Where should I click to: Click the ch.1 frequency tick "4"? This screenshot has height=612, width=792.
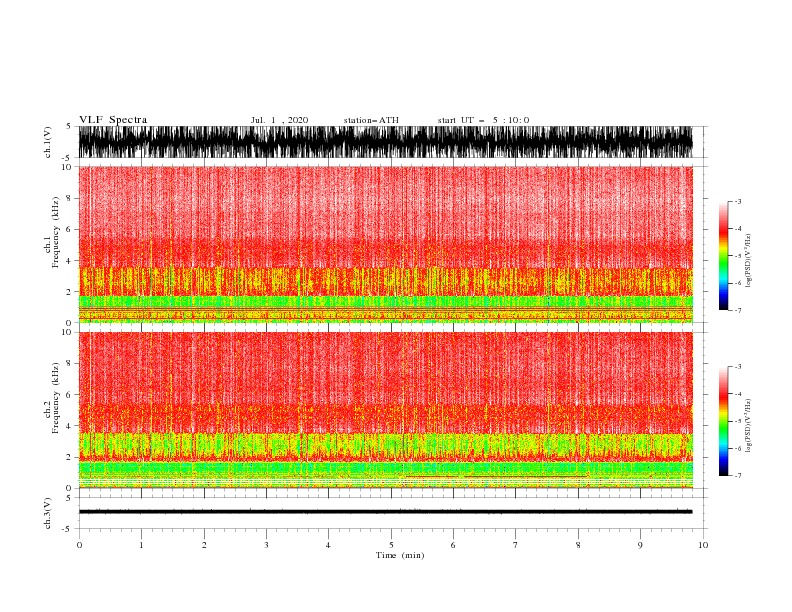click(69, 261)
